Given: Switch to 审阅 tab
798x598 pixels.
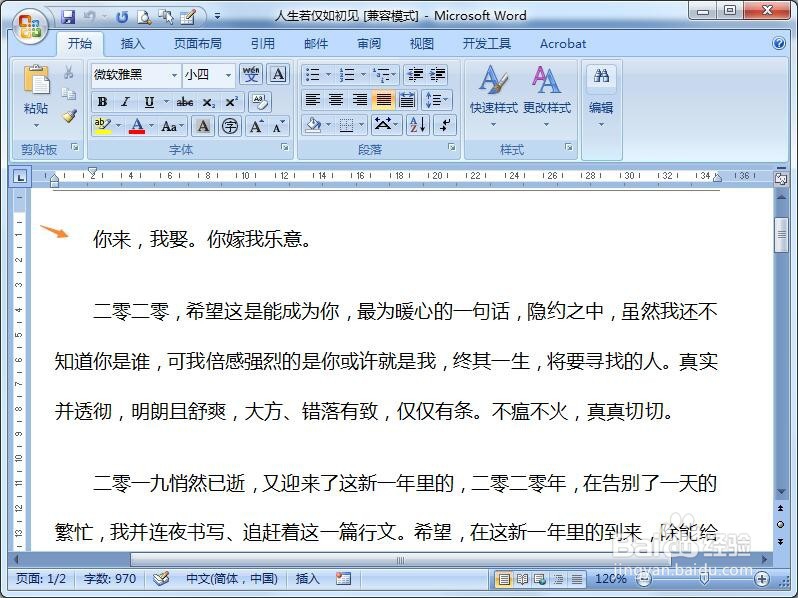Looking at the screenshot, I should tap(369, 44).
